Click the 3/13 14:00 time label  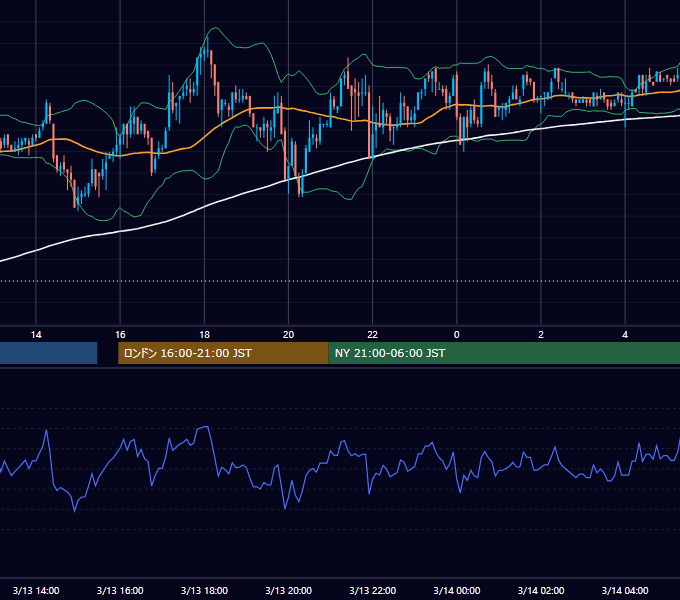click(x=36, y=590)
